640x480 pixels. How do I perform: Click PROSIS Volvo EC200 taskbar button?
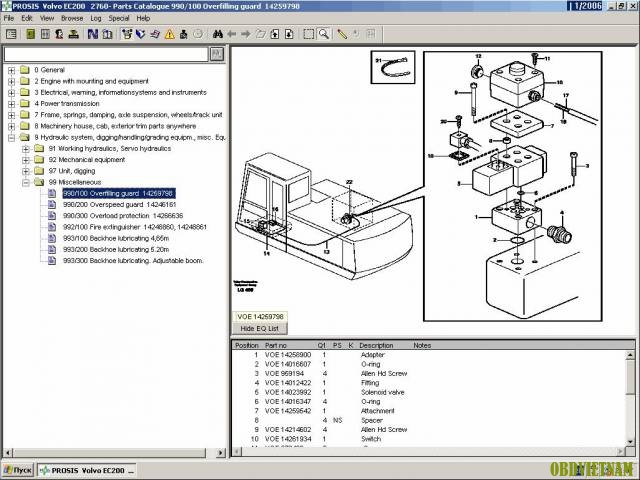click(x=87, y=470)
